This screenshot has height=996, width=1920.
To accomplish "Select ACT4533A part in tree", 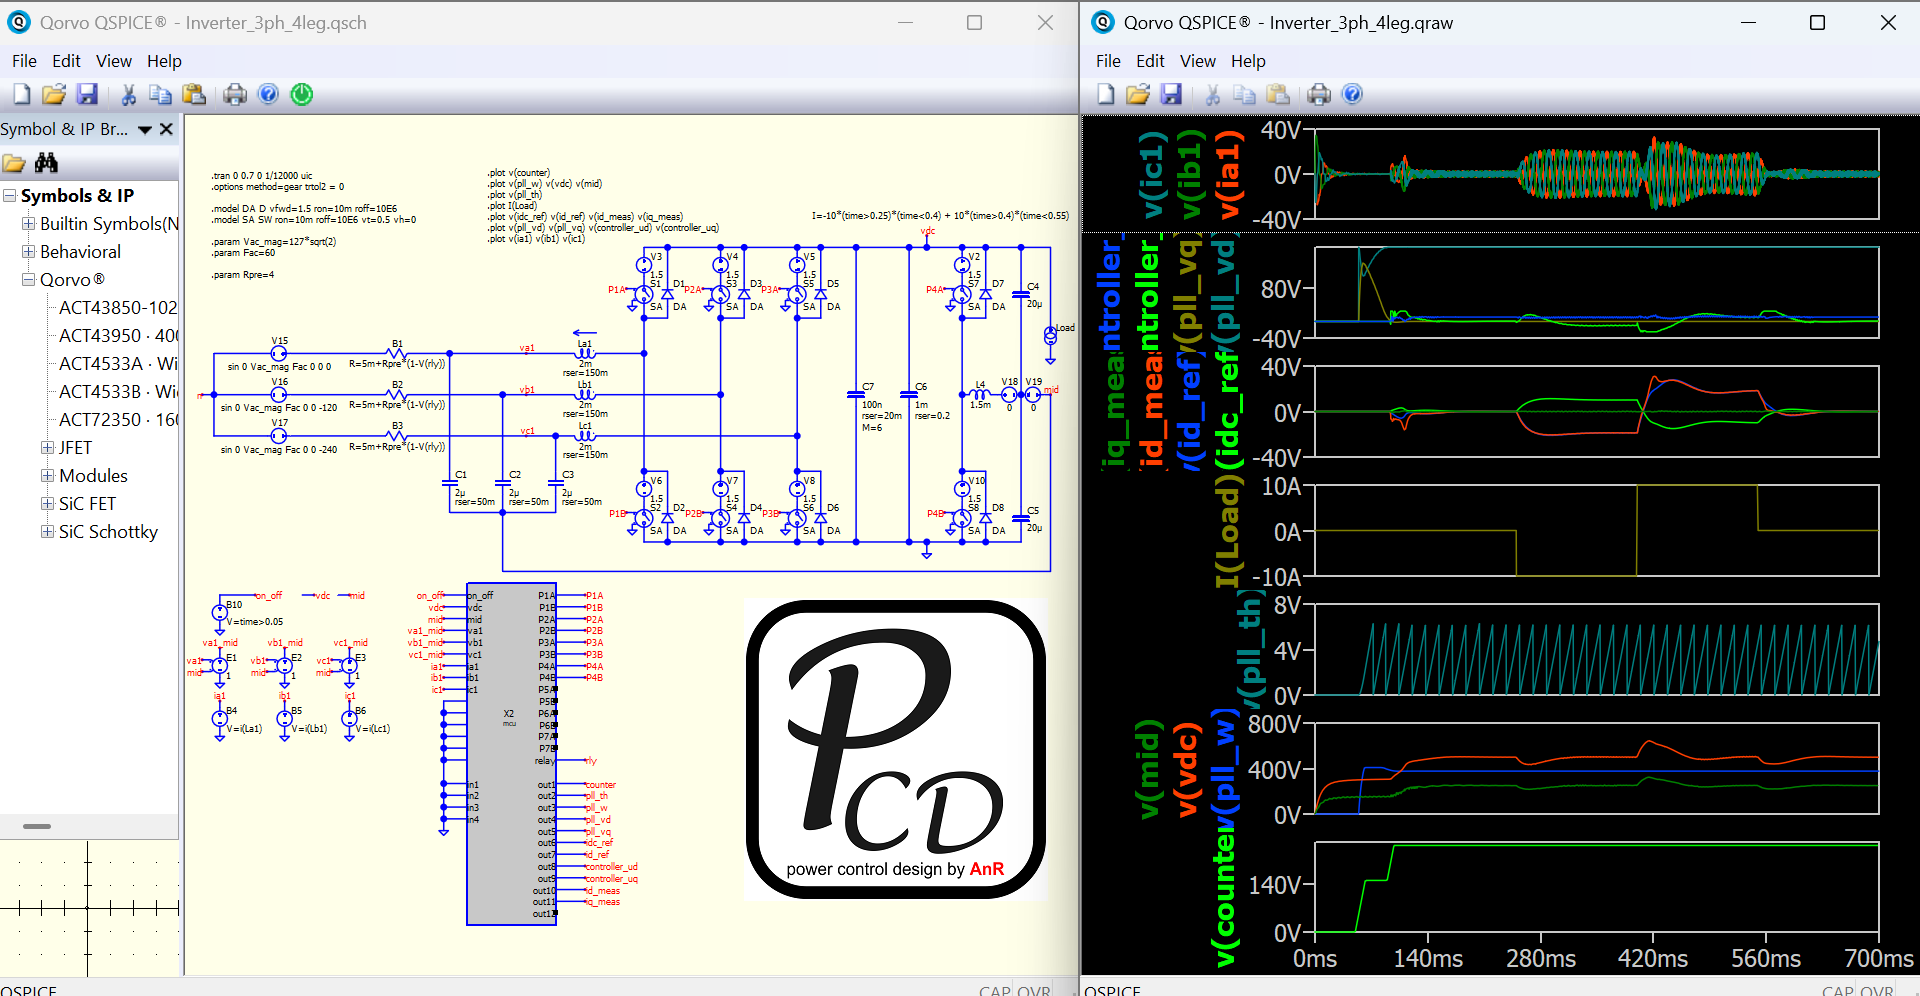I will tap(118, 363).
